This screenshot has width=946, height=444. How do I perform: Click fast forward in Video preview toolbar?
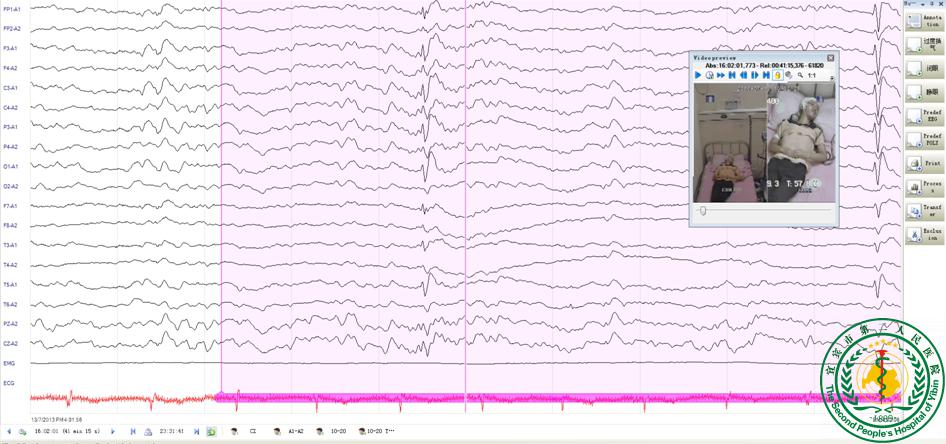tap(720, 75)
